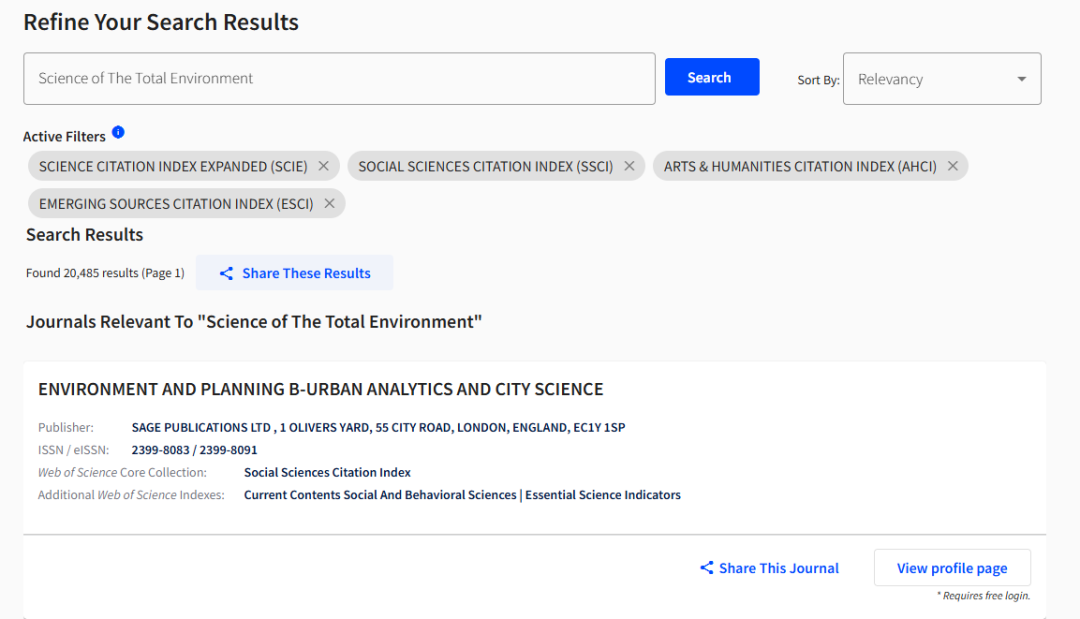Click the View profile page button
Image resolution: width=1080 pixels, height=619 pixels.
pyautogui.click(x=952, y=568)
